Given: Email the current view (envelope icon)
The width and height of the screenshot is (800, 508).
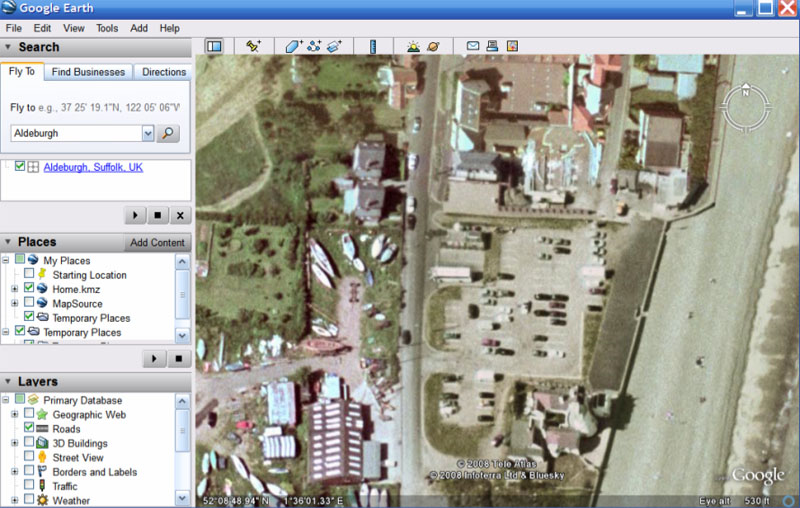Looking at the screenshot, I should click(x=473, y=46).
